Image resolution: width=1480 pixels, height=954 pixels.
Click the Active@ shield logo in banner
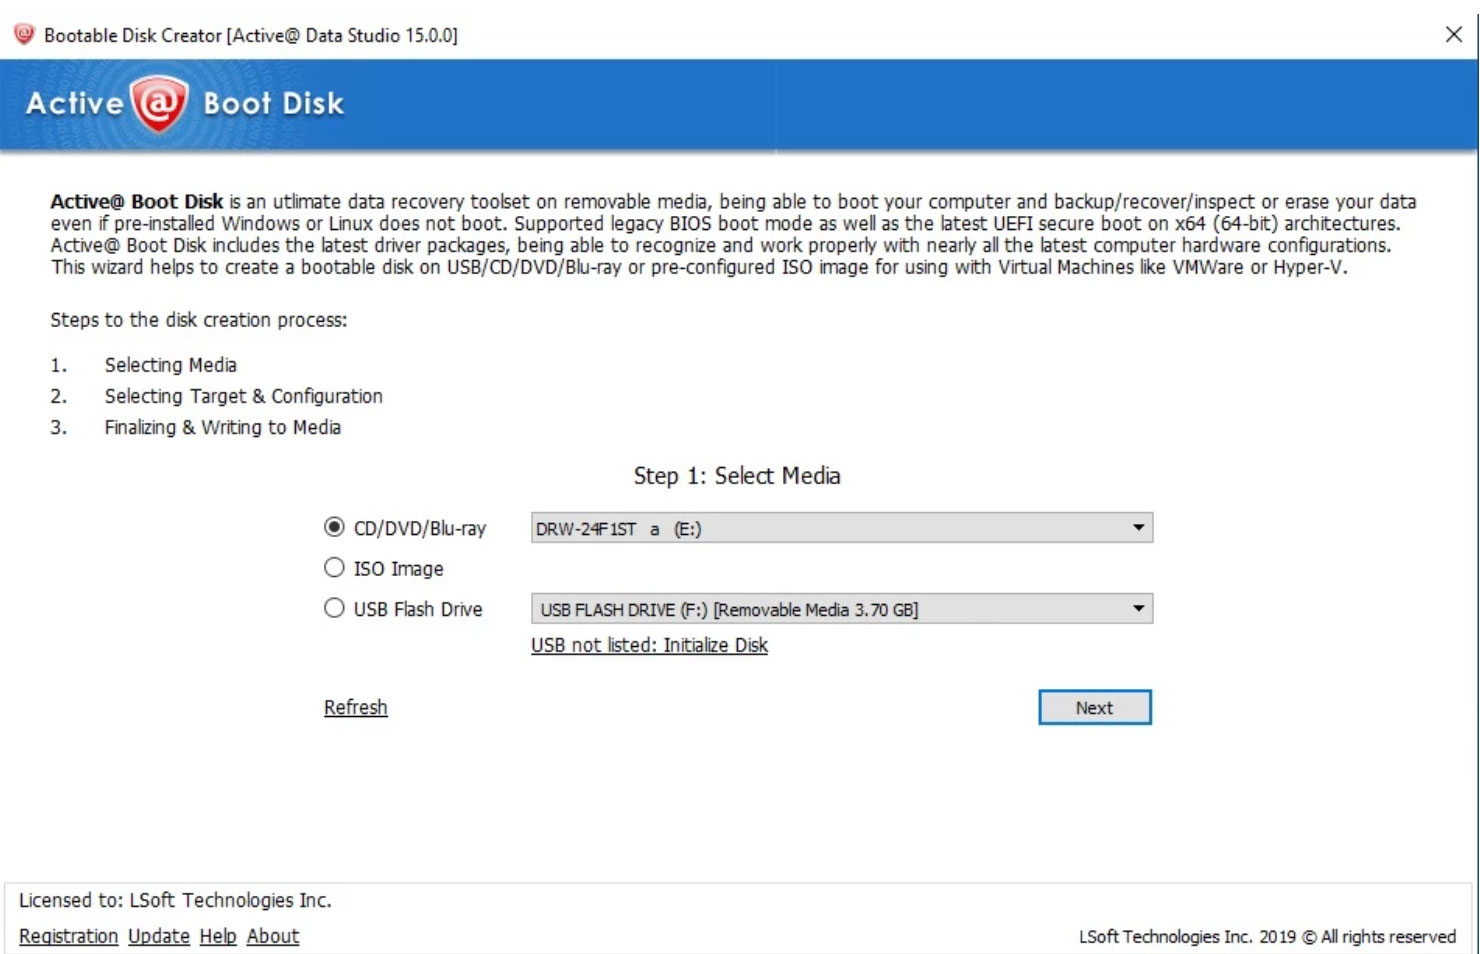[160, 104]
